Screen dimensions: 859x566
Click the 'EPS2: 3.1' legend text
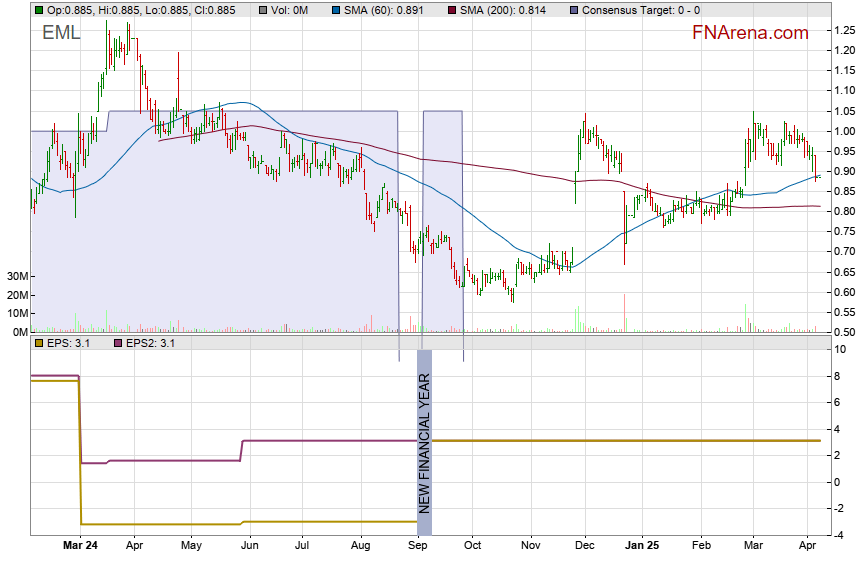(150, 343)
